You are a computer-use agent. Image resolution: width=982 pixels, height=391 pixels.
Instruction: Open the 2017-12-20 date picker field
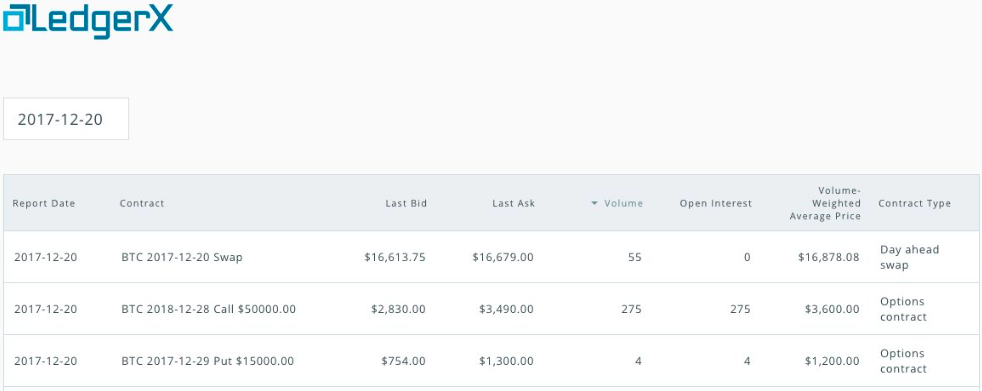[66, 119]
